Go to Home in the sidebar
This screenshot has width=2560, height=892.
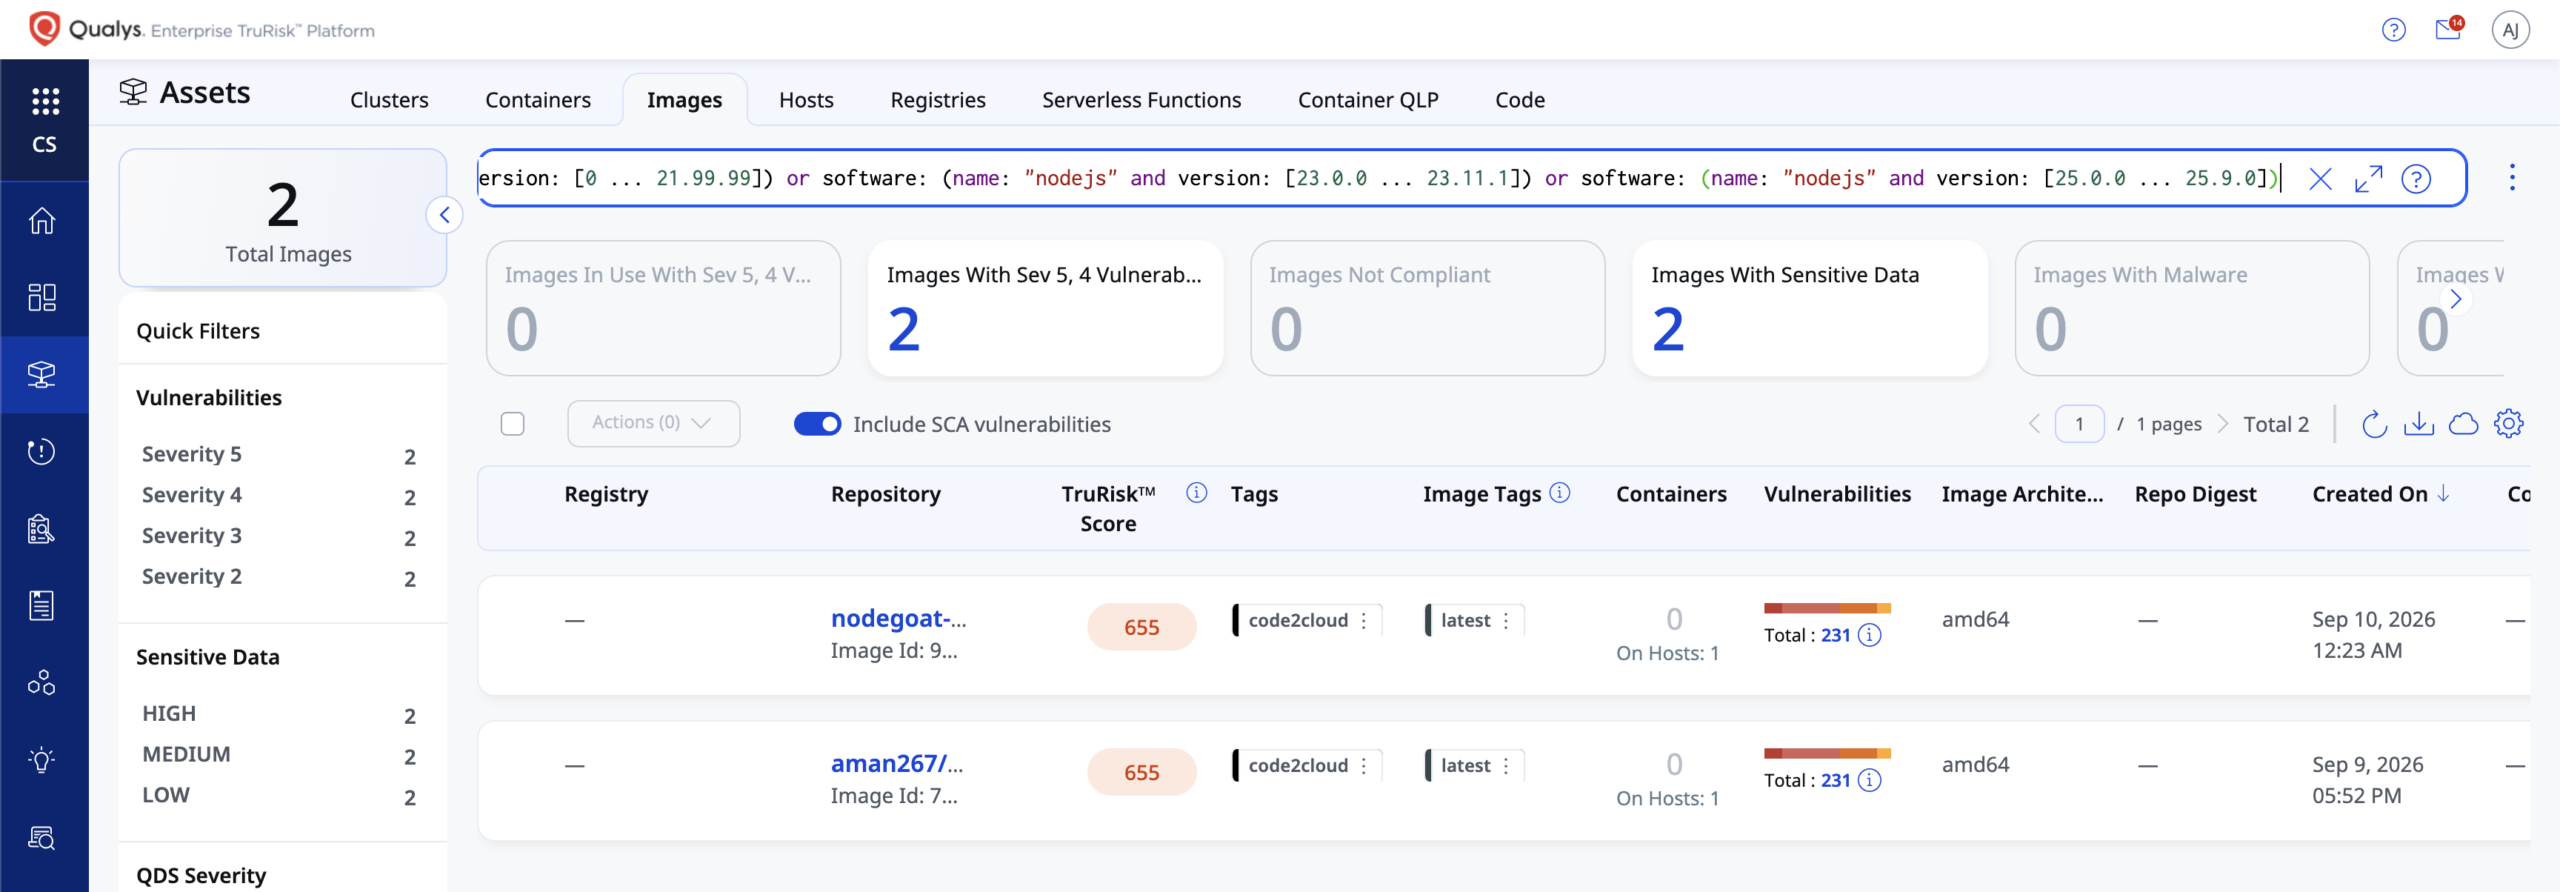click(x=42, y=220)
